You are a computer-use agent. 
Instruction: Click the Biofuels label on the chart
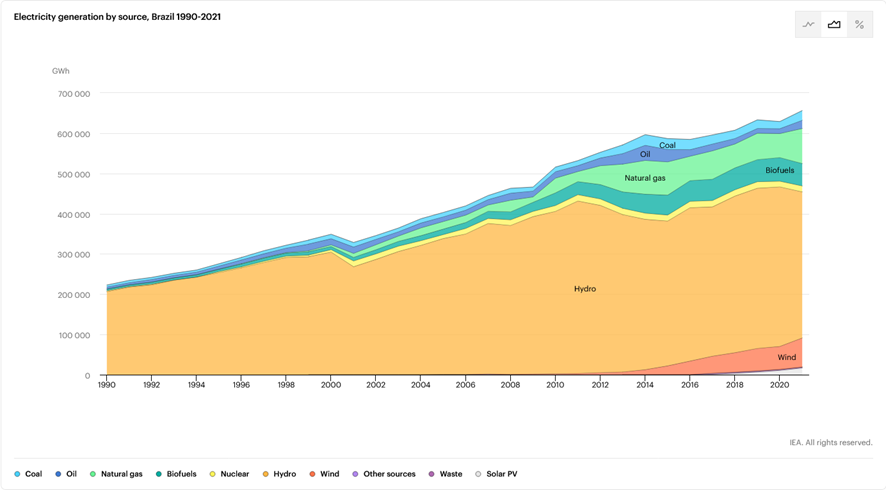(780, 171)
